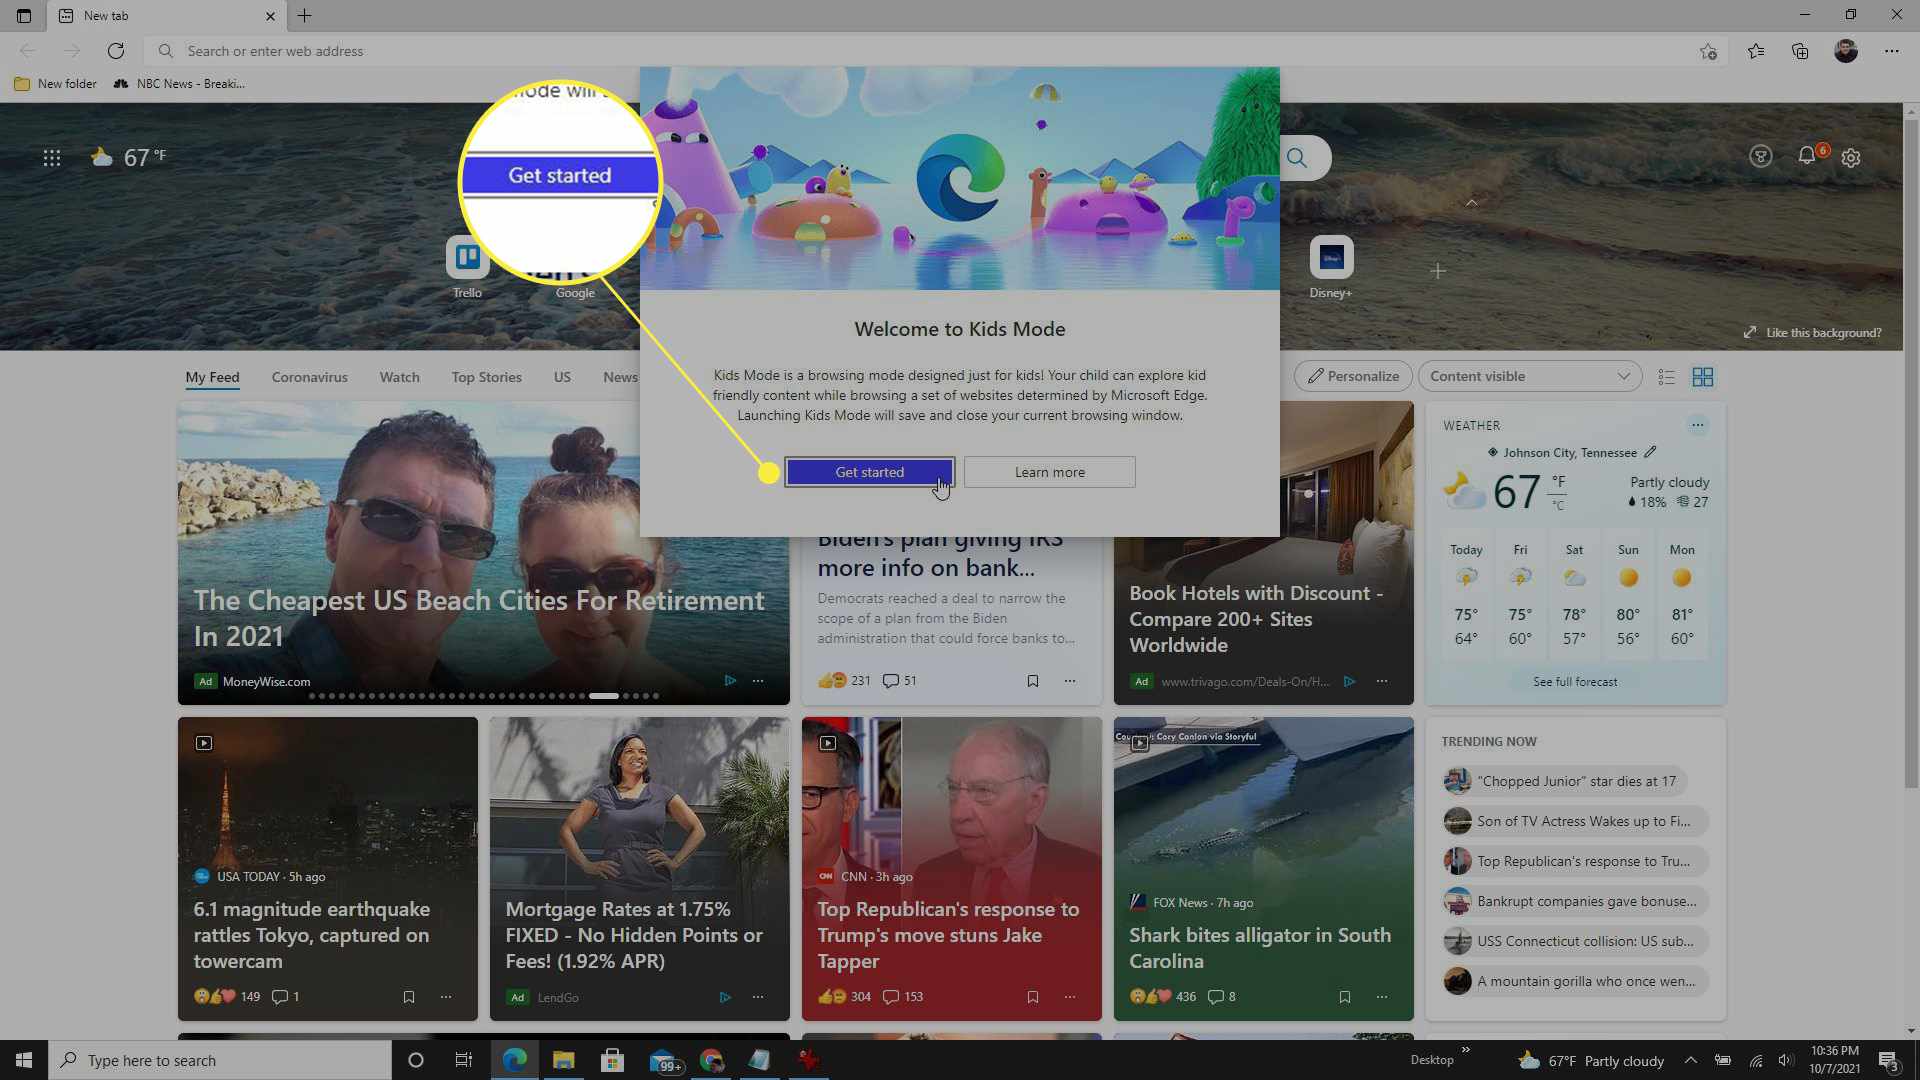The width and height of the screenshot is (1920, 1080).
Task: Open Settings and more ellipsis menu
Action: [1892, 51]
